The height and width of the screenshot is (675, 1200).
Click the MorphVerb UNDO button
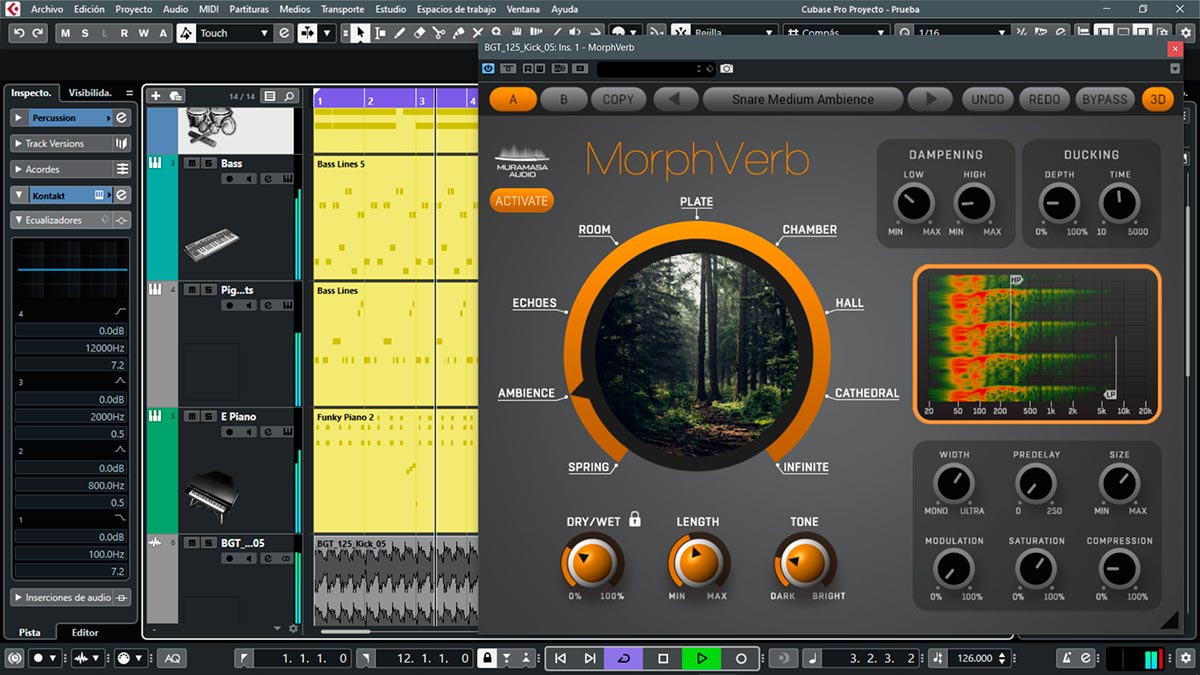(988, 99)
